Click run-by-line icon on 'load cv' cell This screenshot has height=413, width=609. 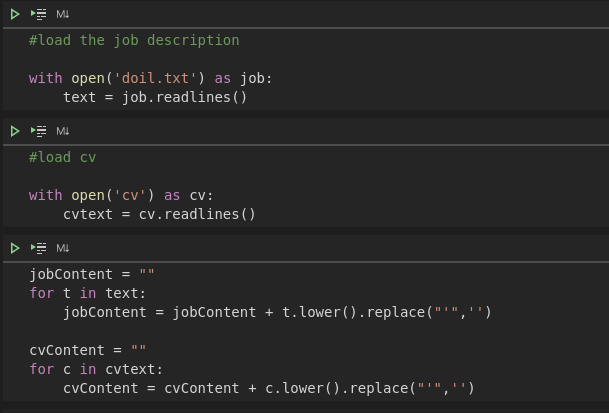point(39,131)
